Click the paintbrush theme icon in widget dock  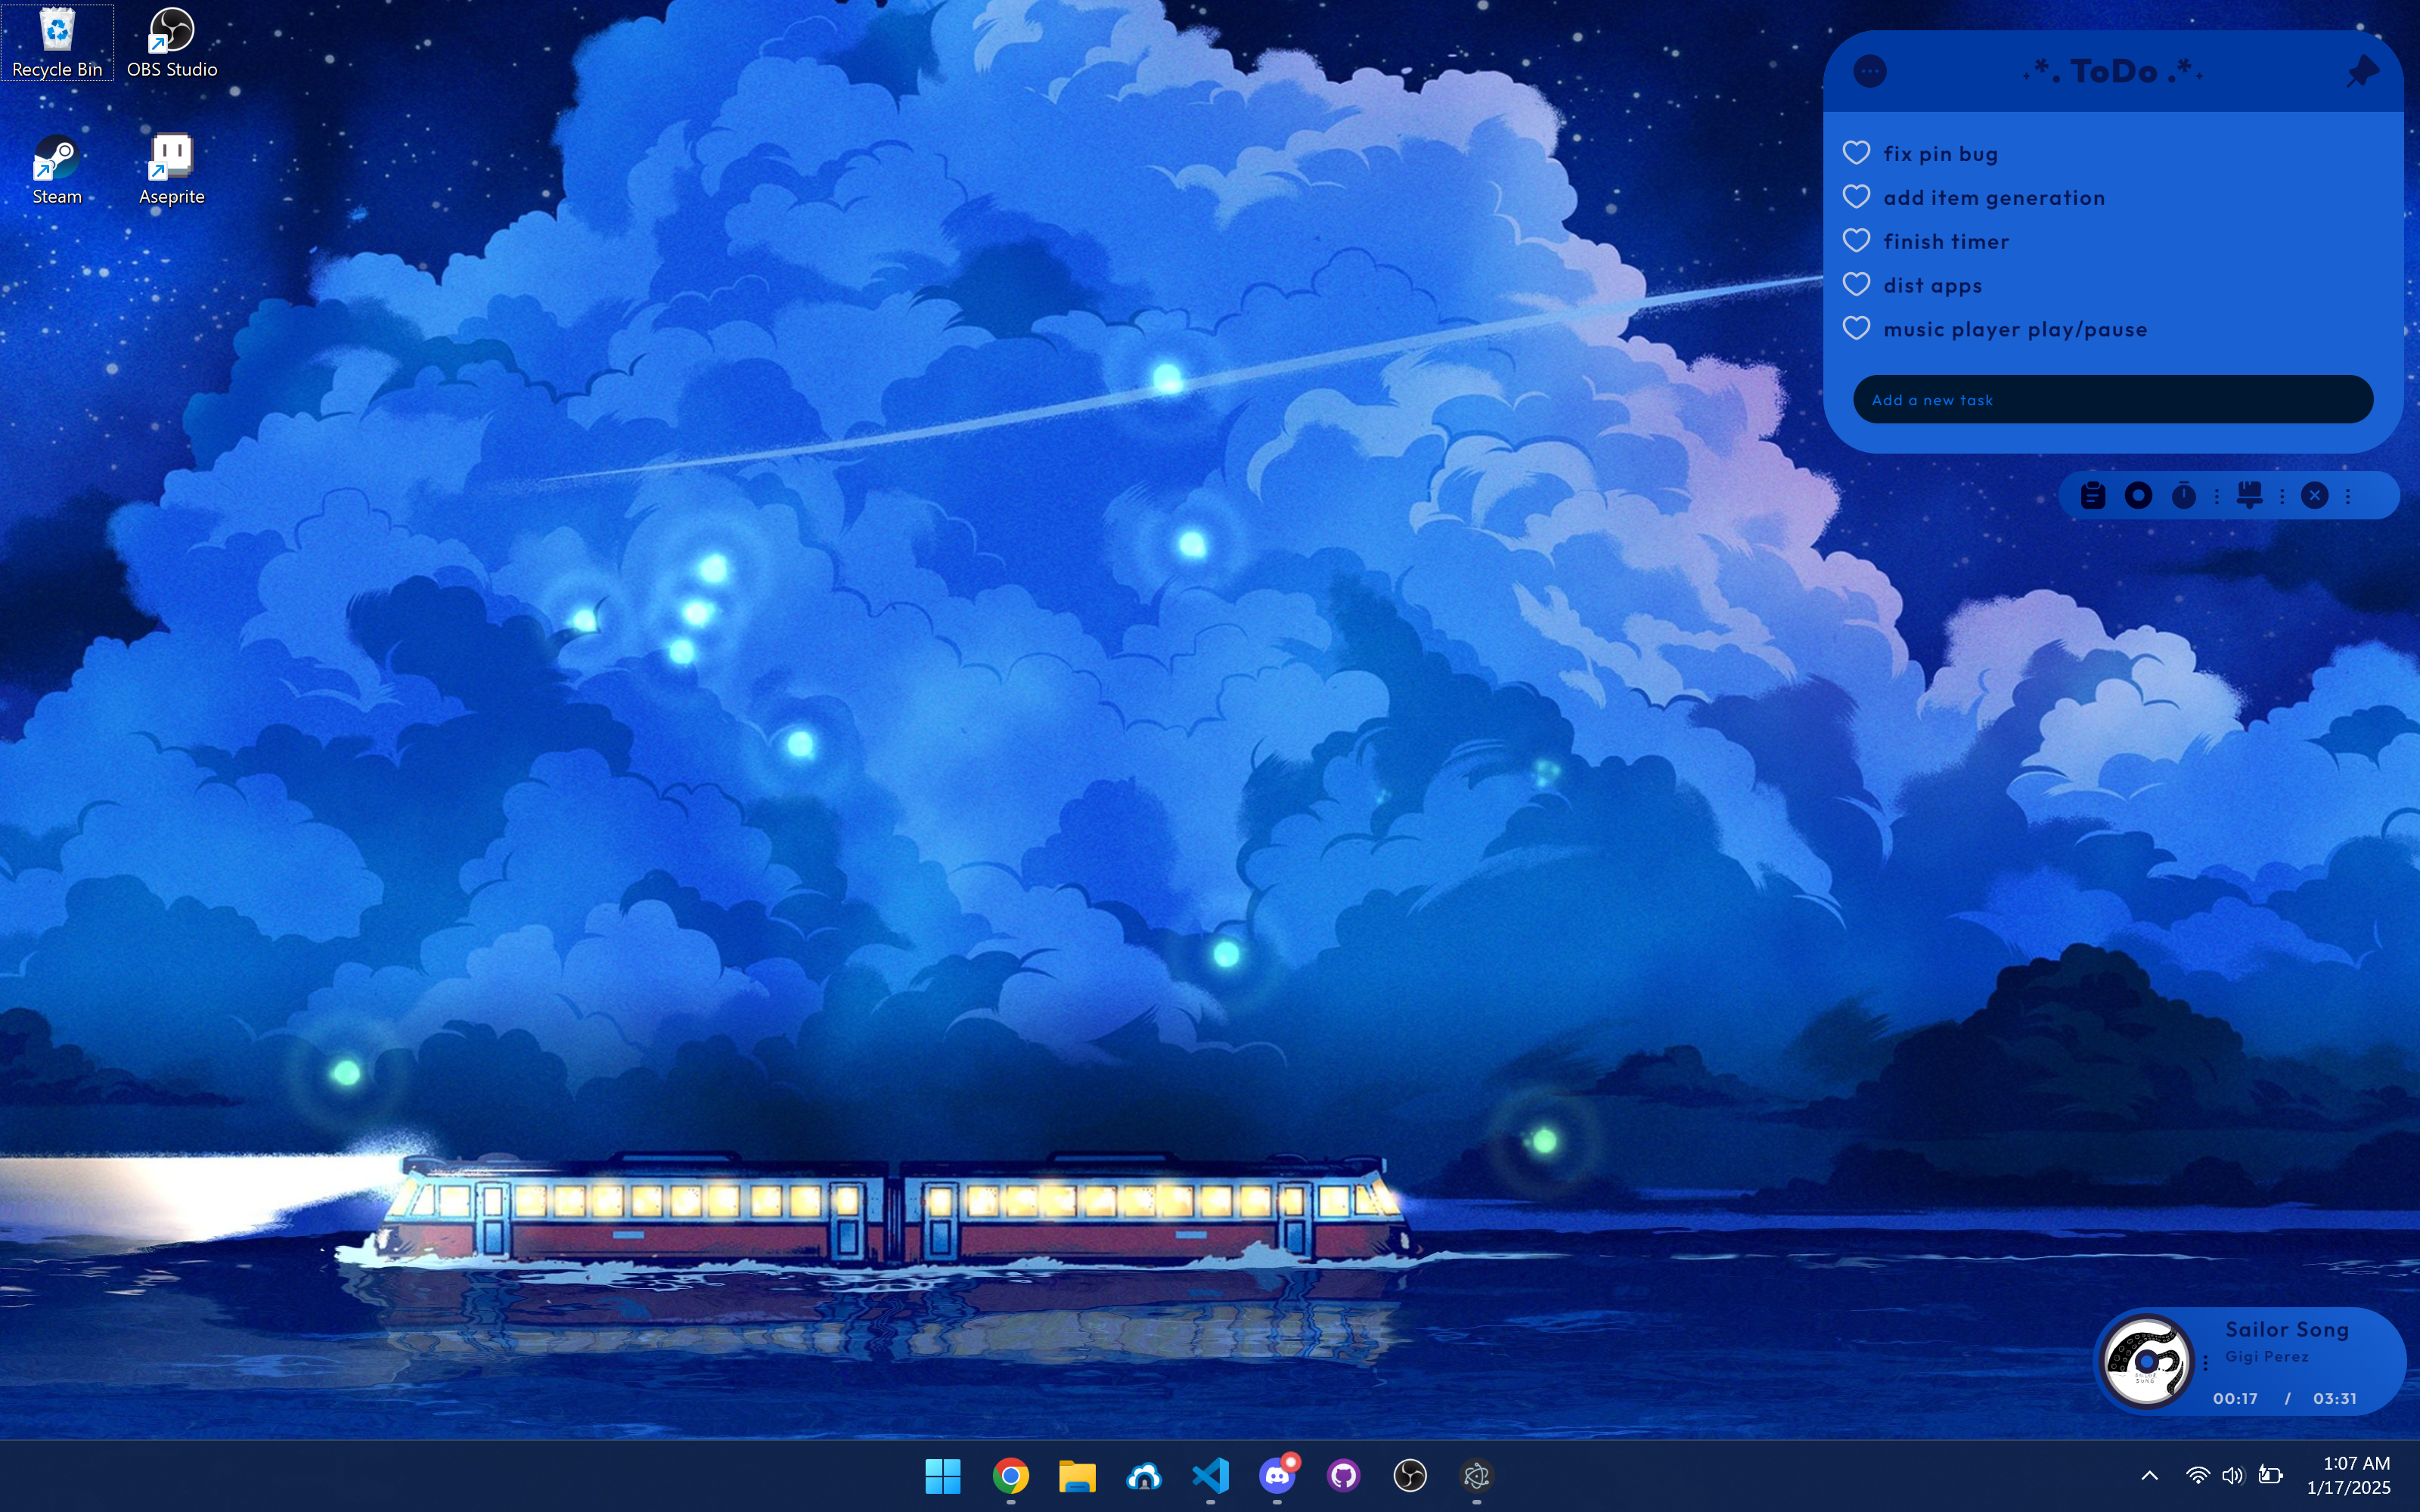pyautogui.click(x=2249, y=495)
